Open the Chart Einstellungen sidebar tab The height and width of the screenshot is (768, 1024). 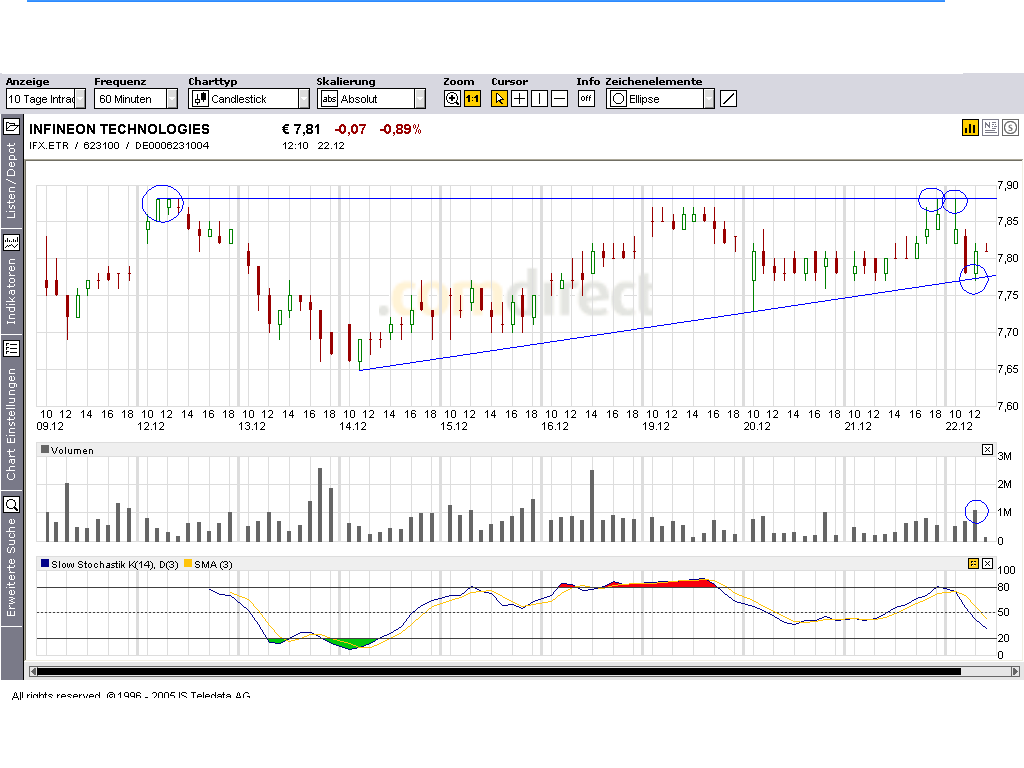coord(11,423)
